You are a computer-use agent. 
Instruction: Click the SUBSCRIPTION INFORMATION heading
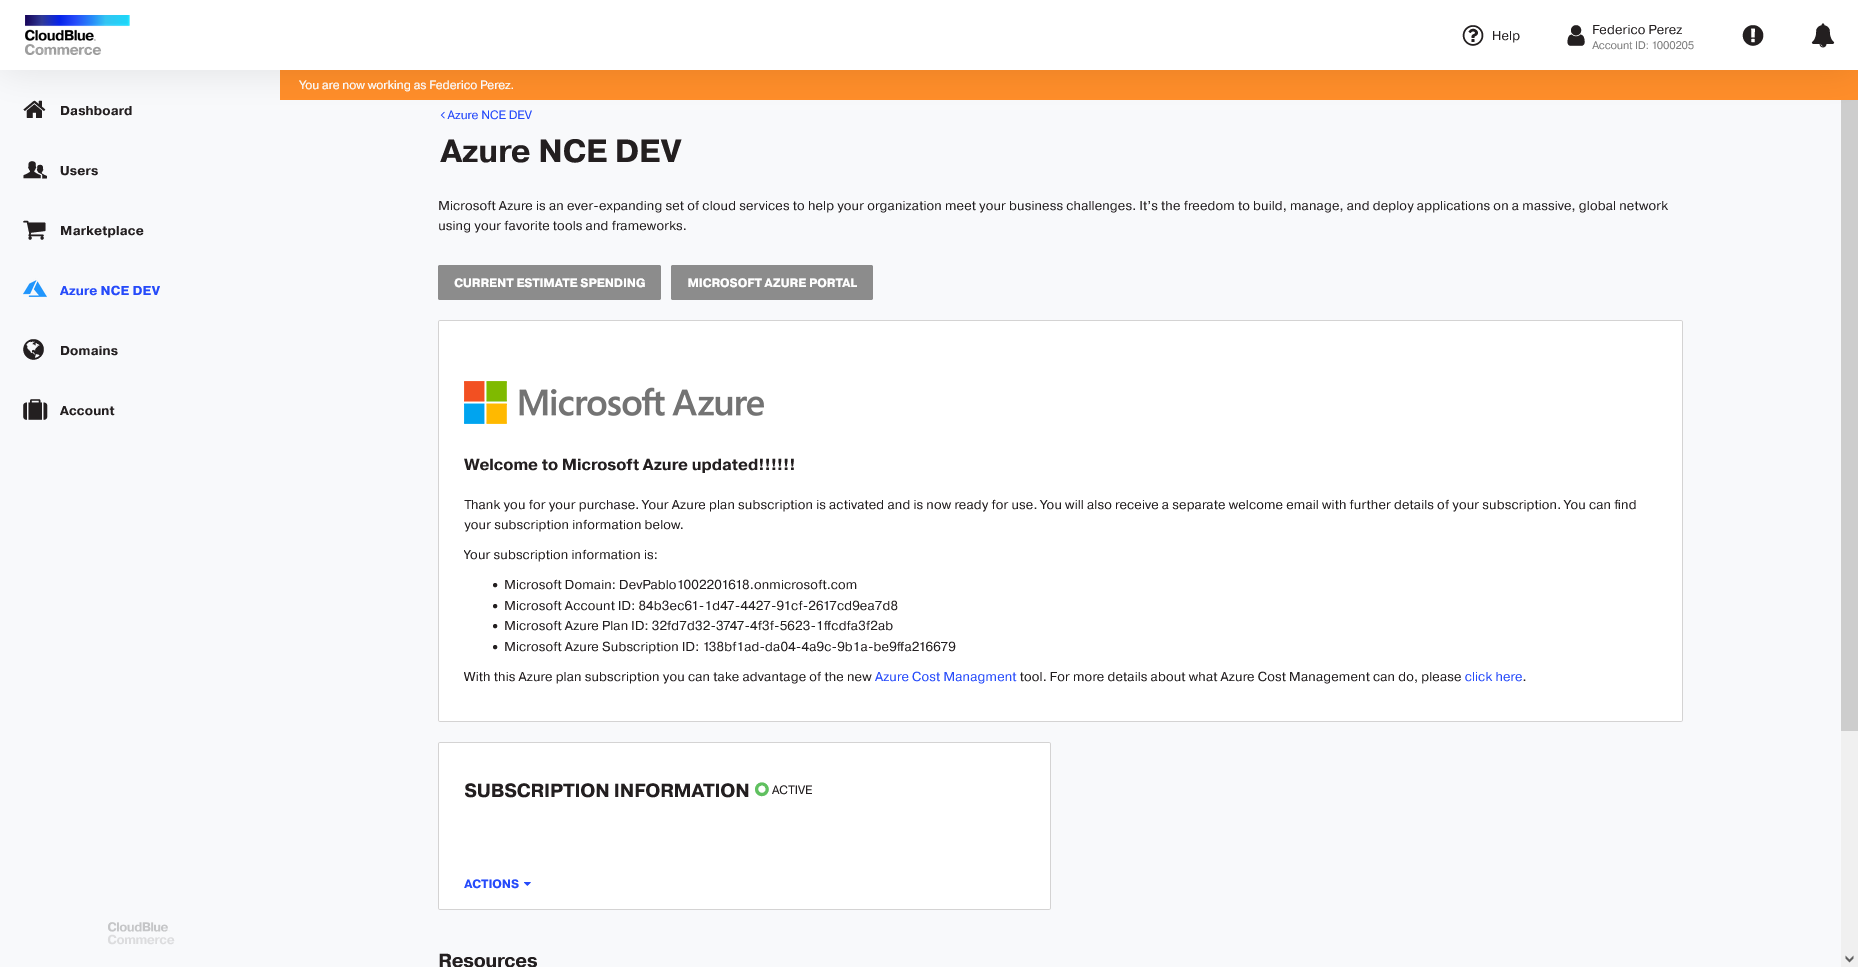coord(606,790)
